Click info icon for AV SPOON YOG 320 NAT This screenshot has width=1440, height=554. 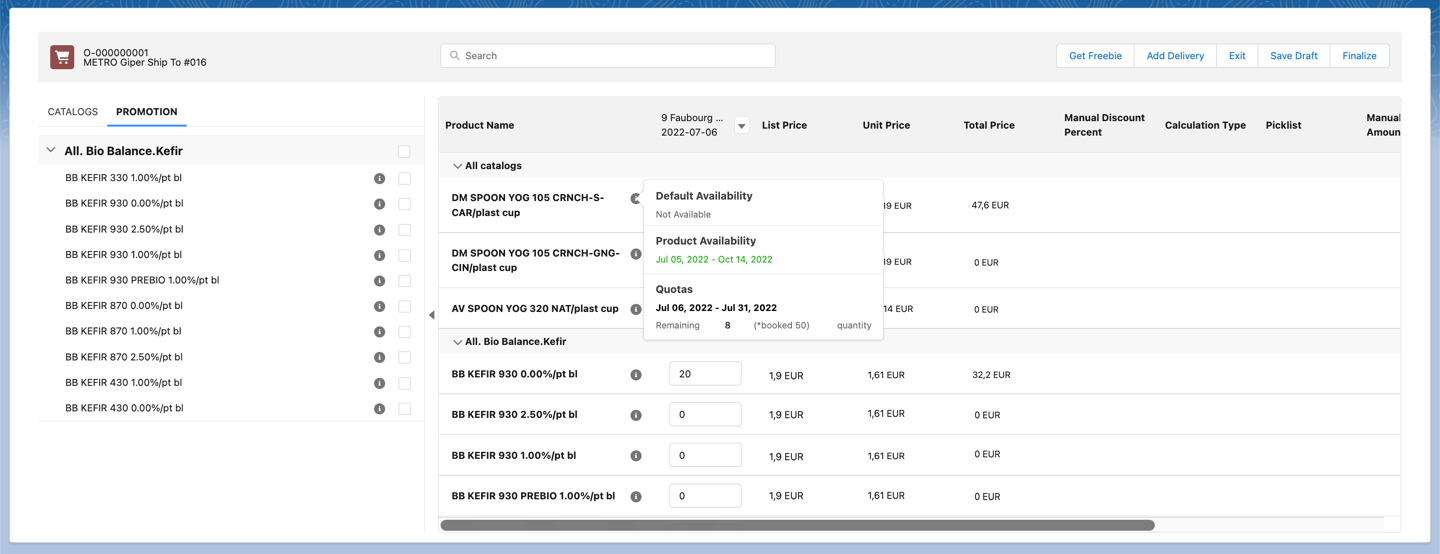(x=635, y=309)
